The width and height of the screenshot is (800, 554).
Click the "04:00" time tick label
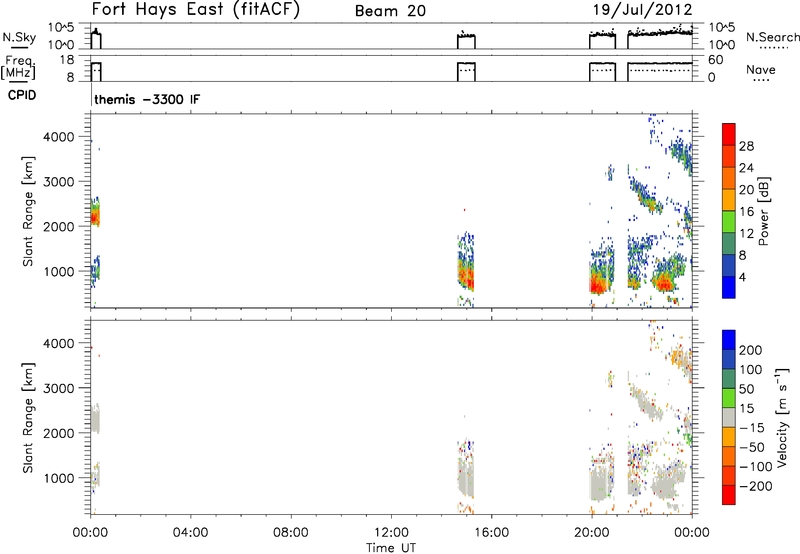190,533
